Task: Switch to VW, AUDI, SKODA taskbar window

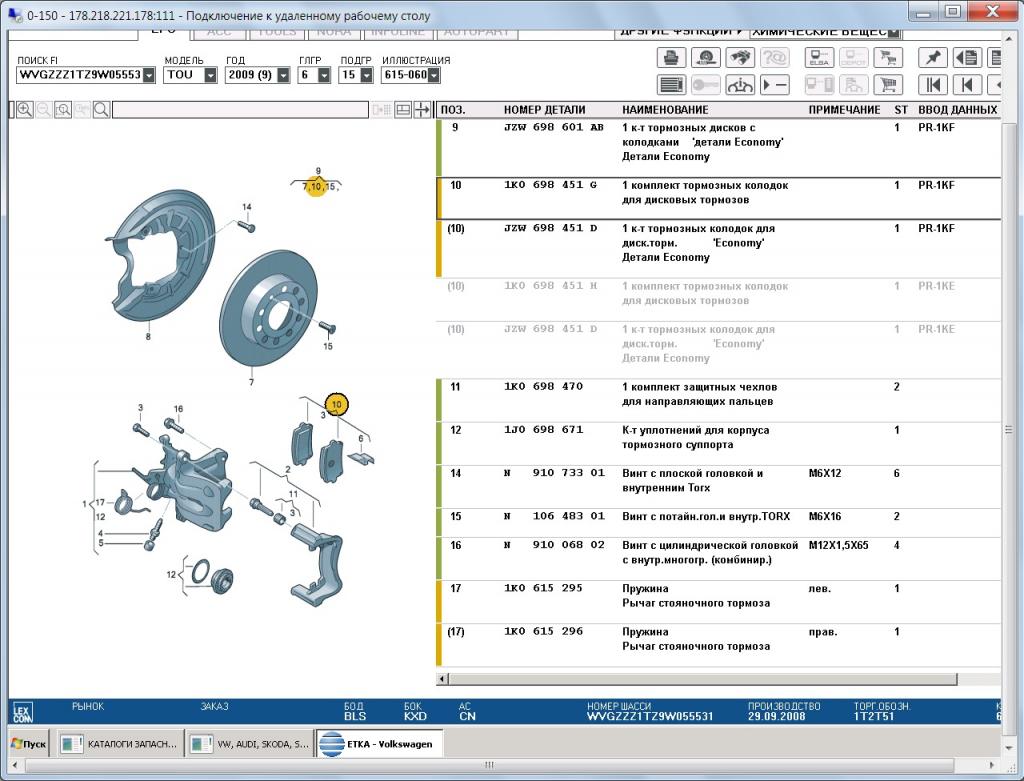Action: point(250,744)
